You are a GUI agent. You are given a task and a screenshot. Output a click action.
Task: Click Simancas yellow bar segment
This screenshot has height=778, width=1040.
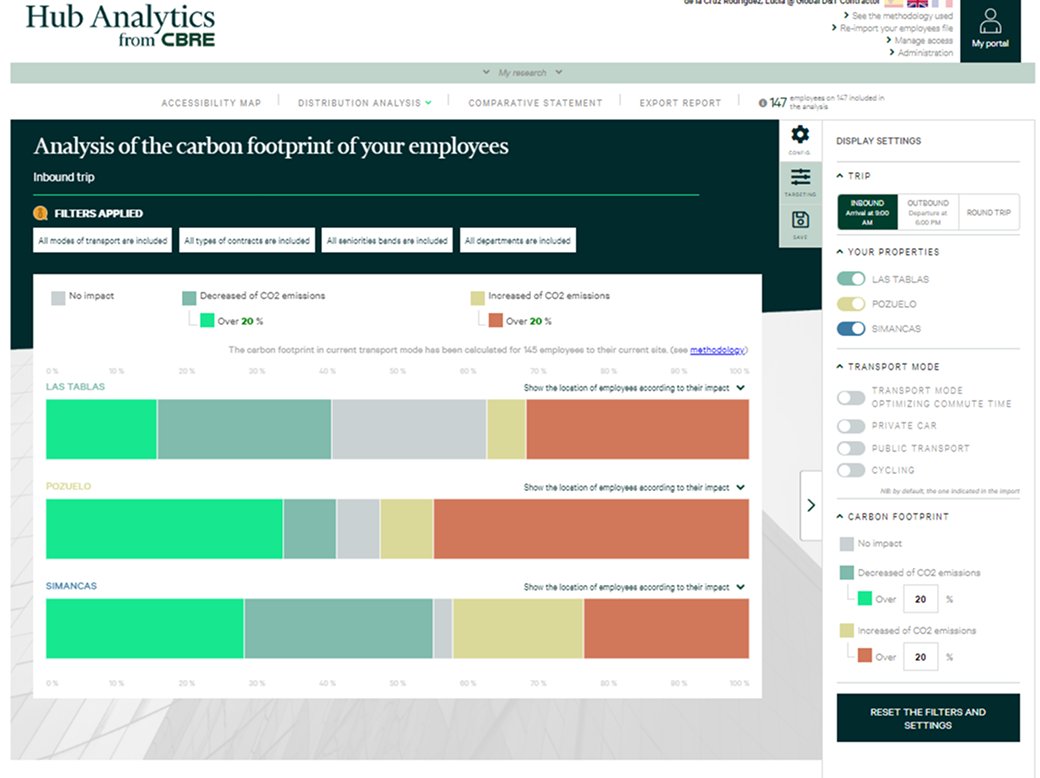pyautogui.click(x=518, y=628)
